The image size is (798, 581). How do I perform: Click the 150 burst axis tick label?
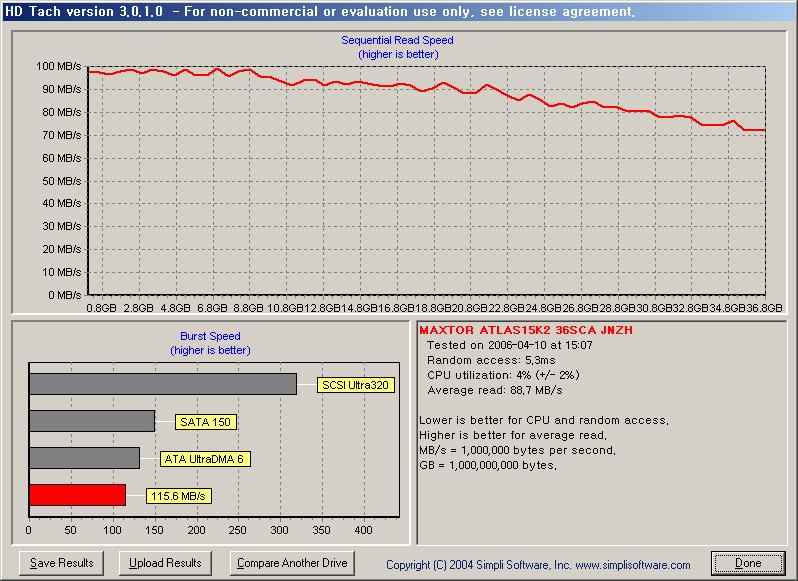(154, 530)
